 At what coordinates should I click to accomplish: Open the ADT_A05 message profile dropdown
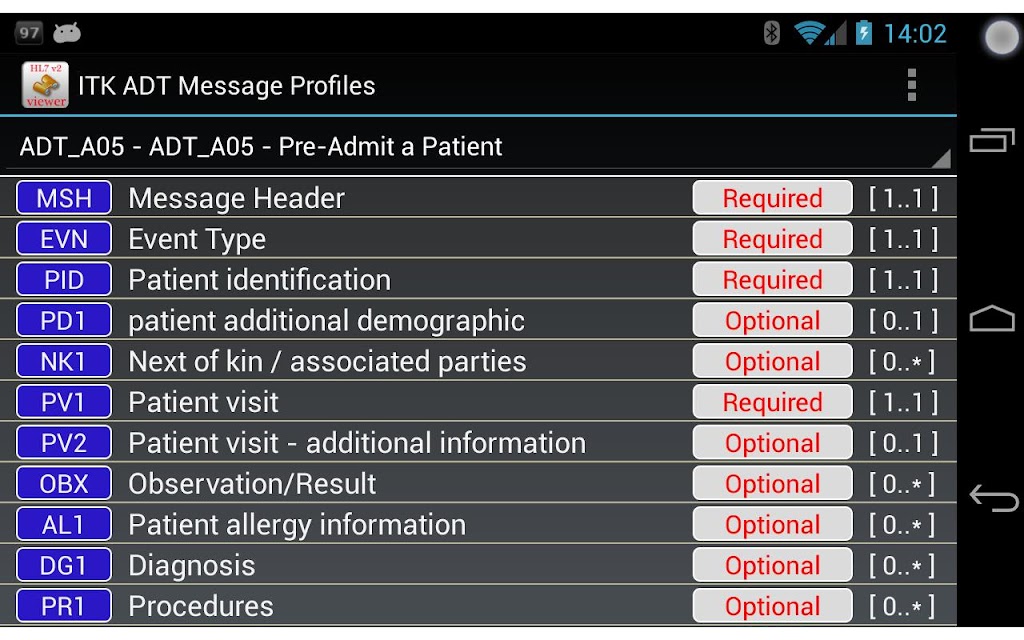478,147
